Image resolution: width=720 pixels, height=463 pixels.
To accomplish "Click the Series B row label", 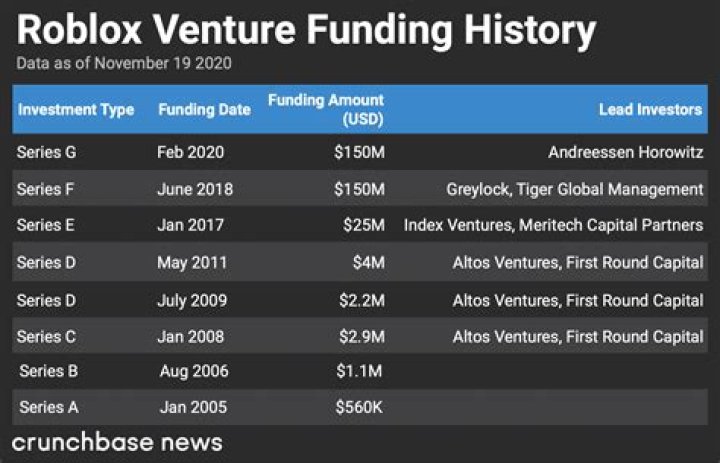I will [48, 371].
